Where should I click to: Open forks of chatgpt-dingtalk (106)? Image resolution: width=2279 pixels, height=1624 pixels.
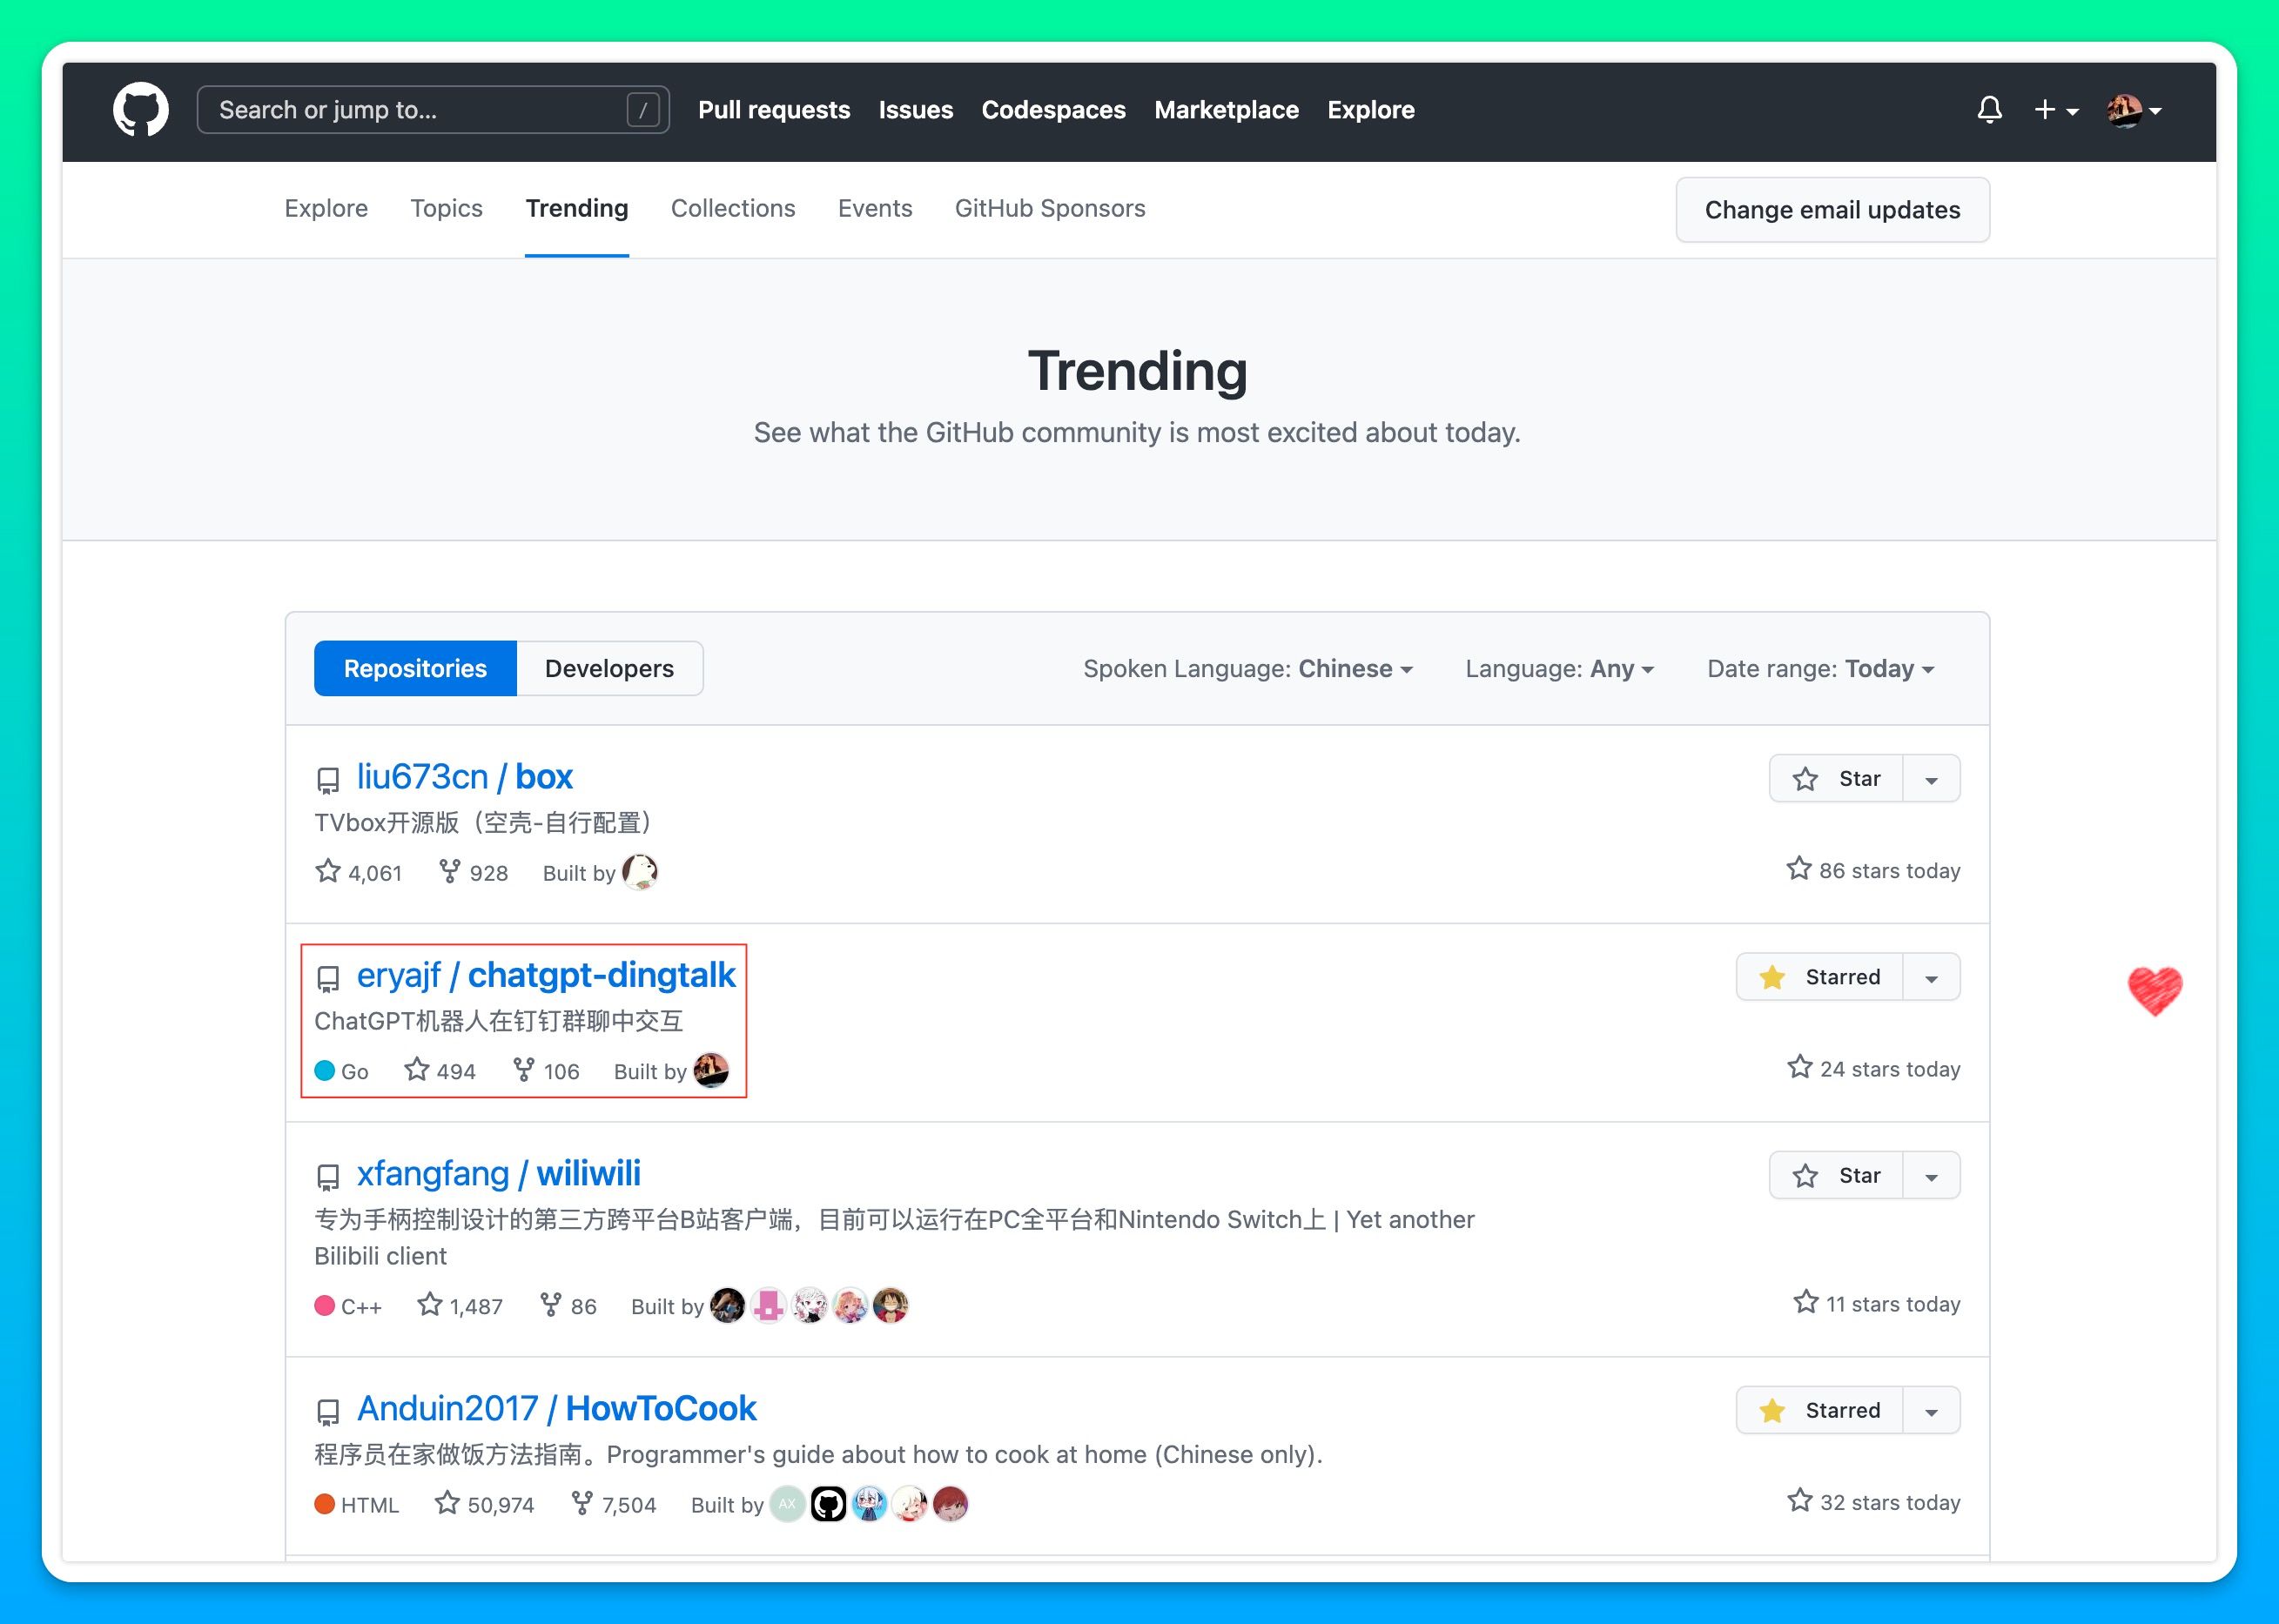pyautogui.click(x=546, y=1071)
